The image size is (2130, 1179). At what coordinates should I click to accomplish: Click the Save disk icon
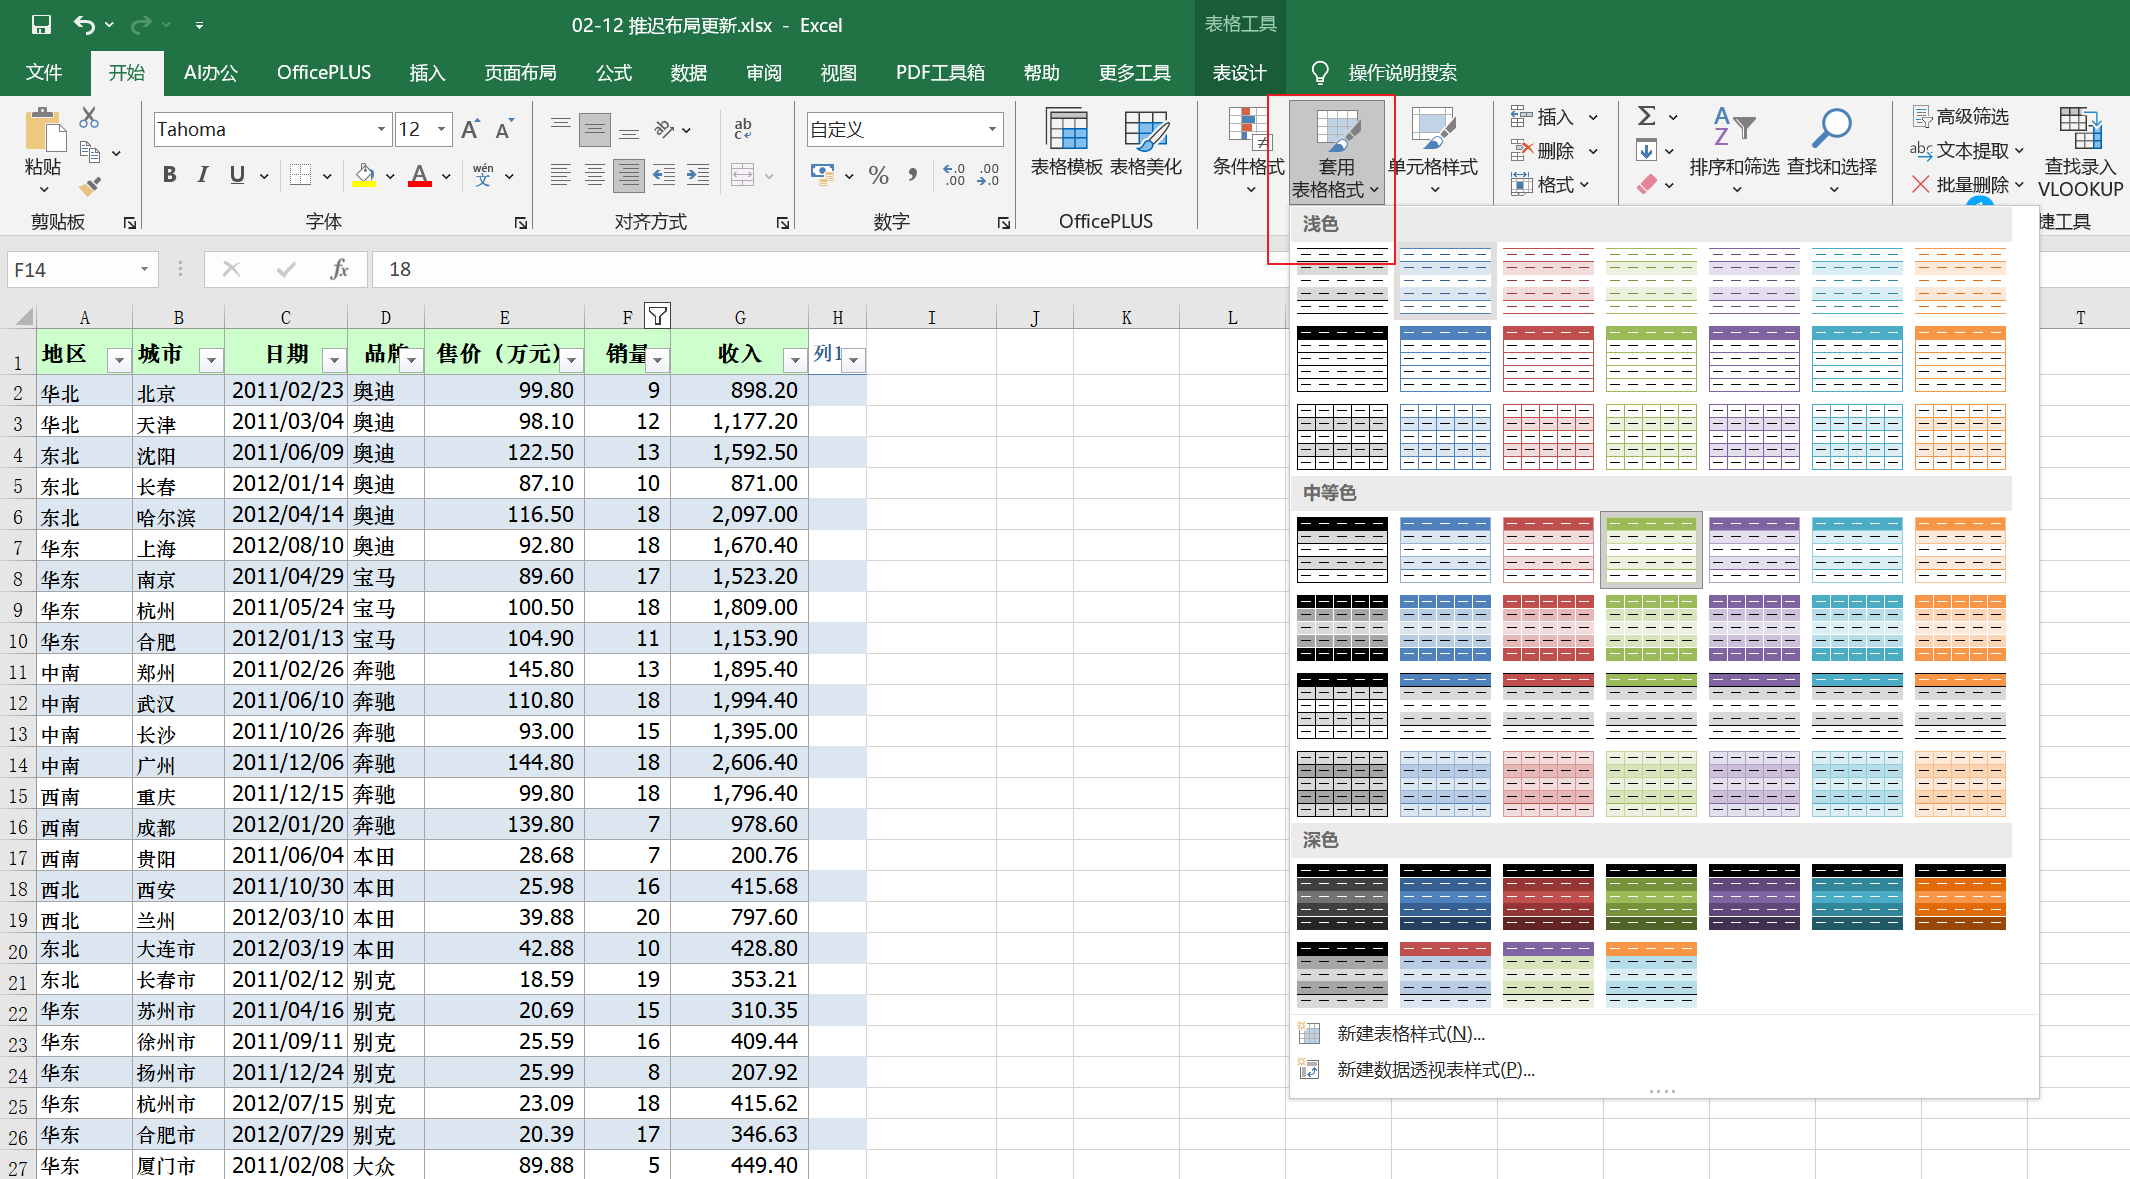pos(41,25)
